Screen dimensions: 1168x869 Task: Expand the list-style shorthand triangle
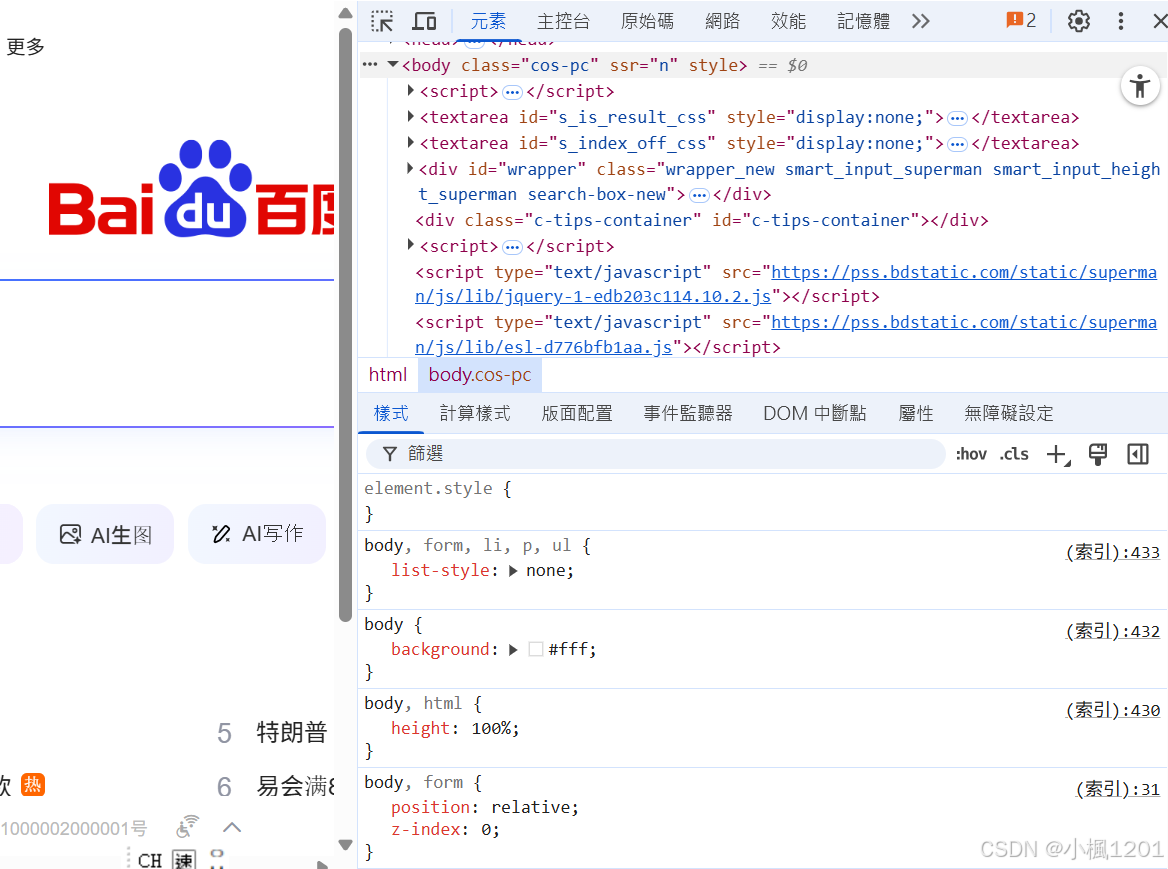tap(513, 571)
